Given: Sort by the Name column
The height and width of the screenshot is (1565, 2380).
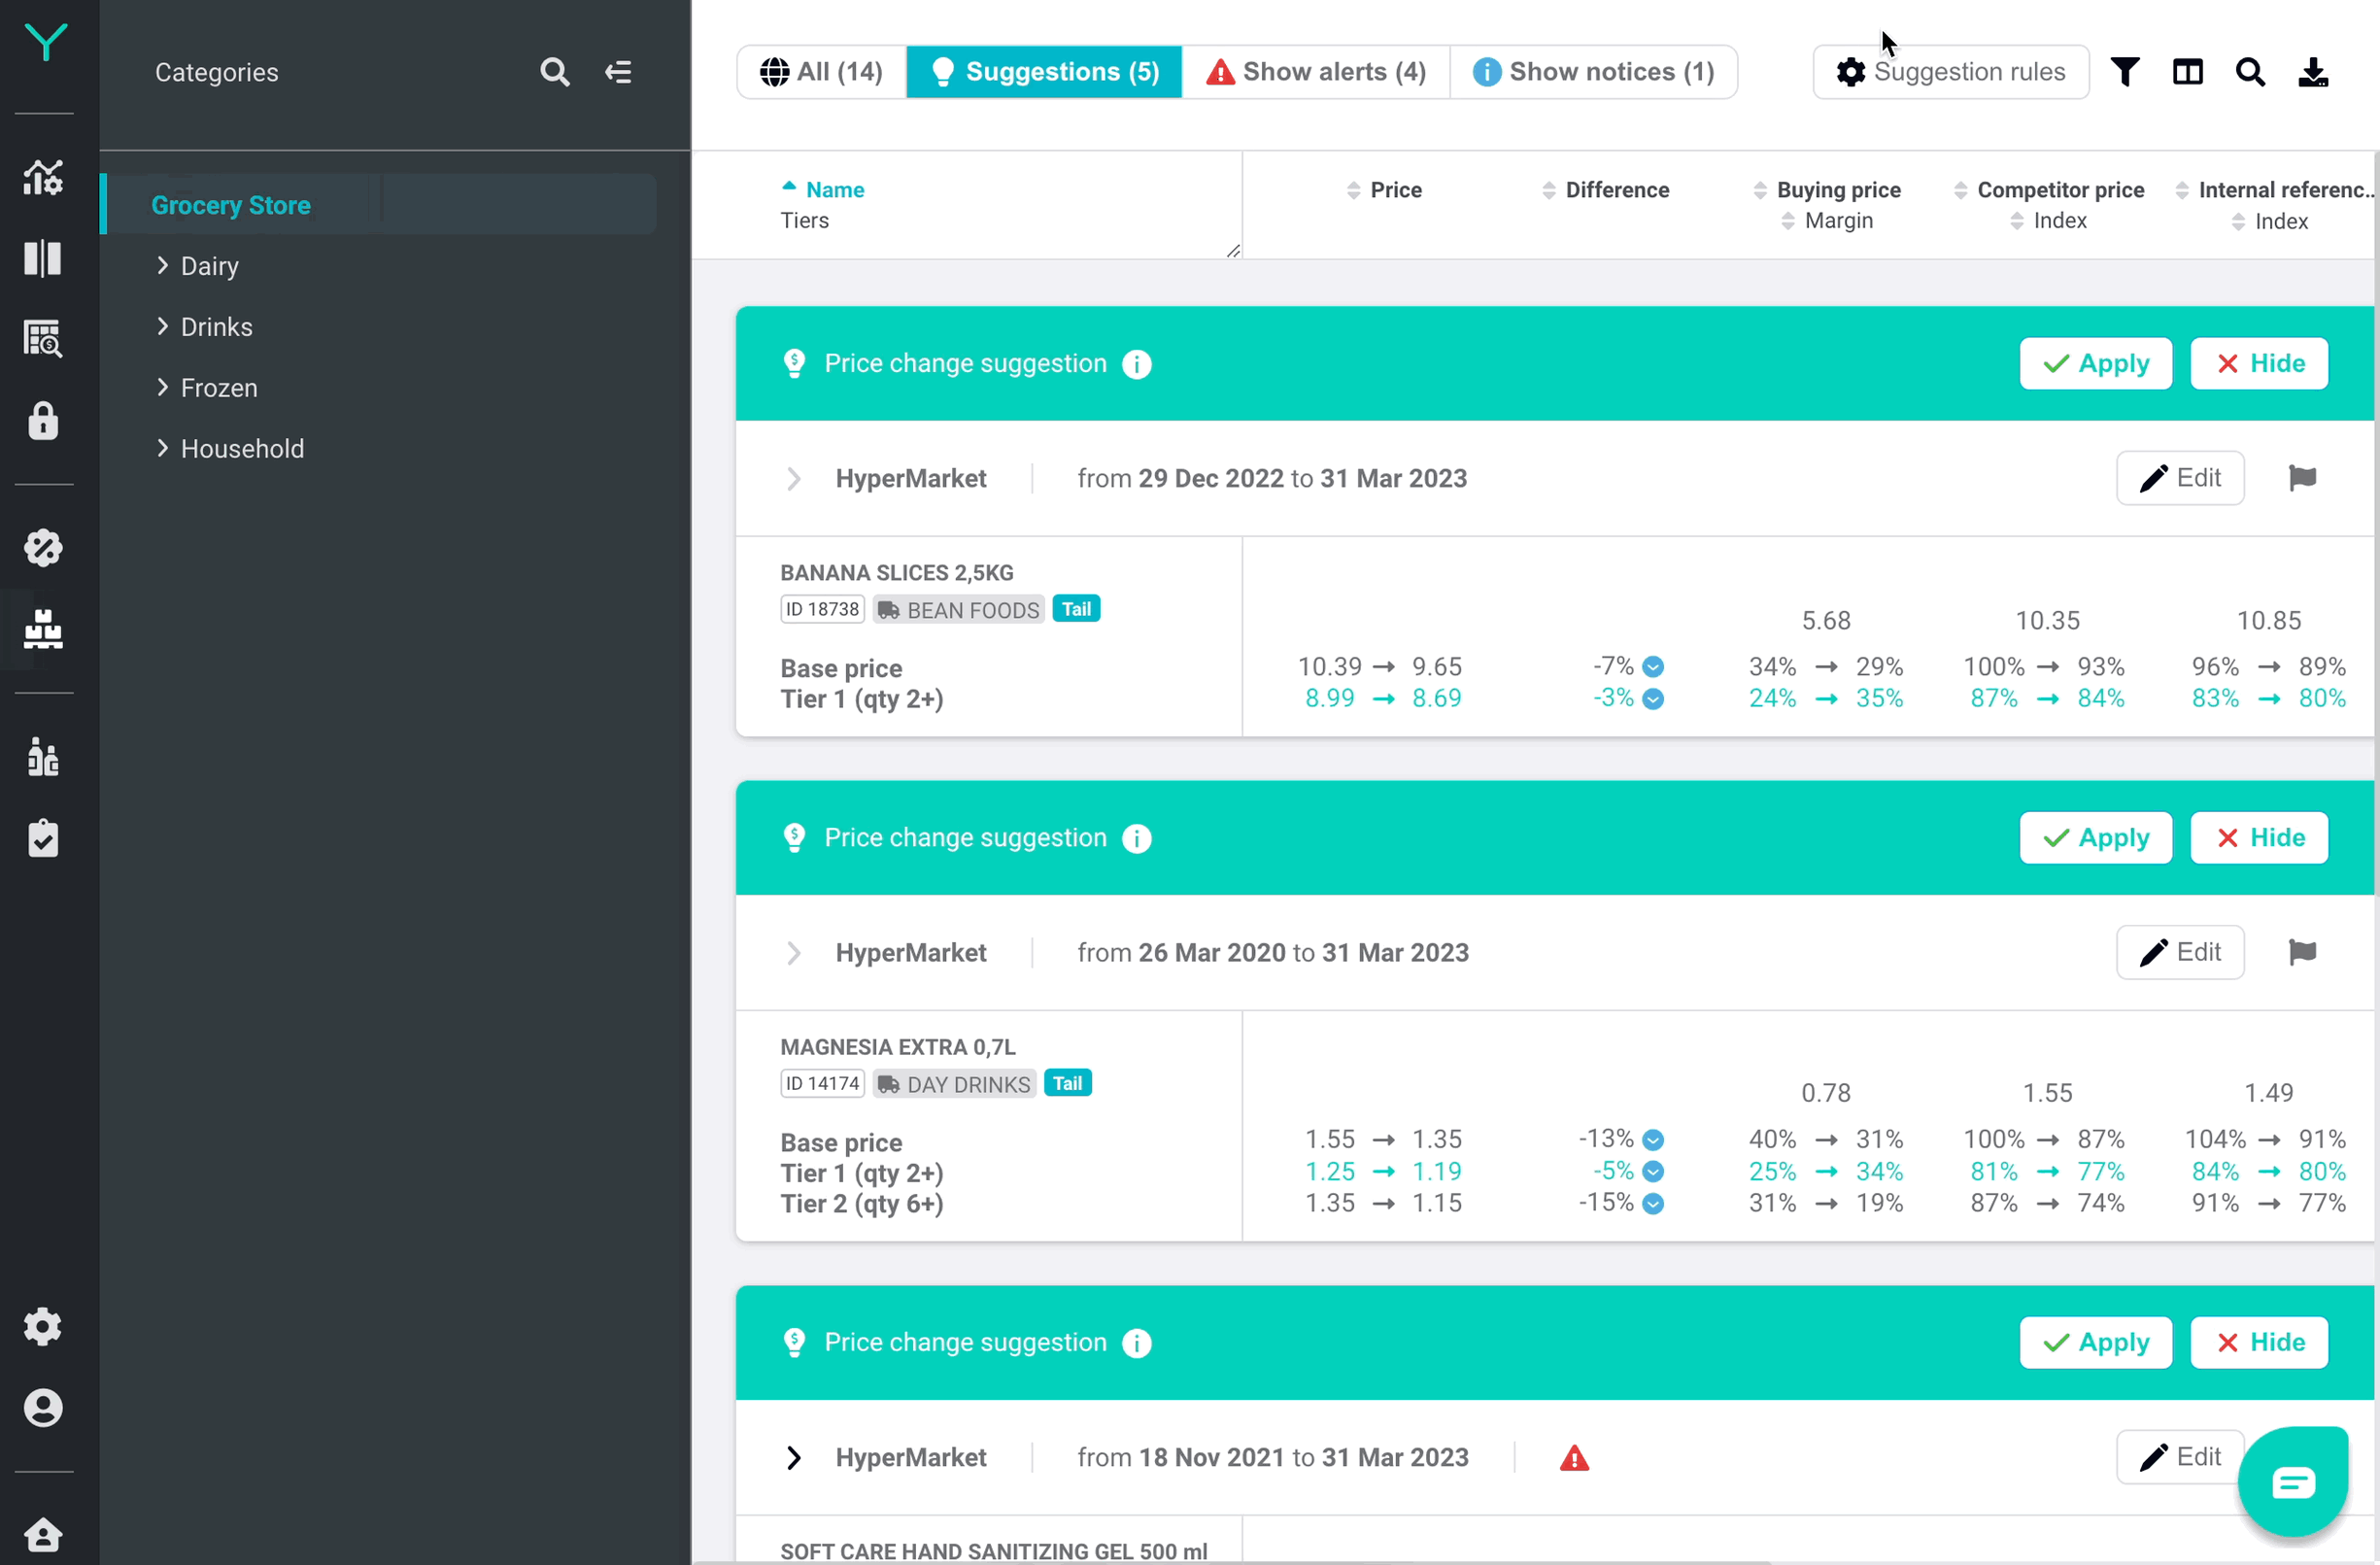Looking at the screenshot, I should (x=823, y=190).
